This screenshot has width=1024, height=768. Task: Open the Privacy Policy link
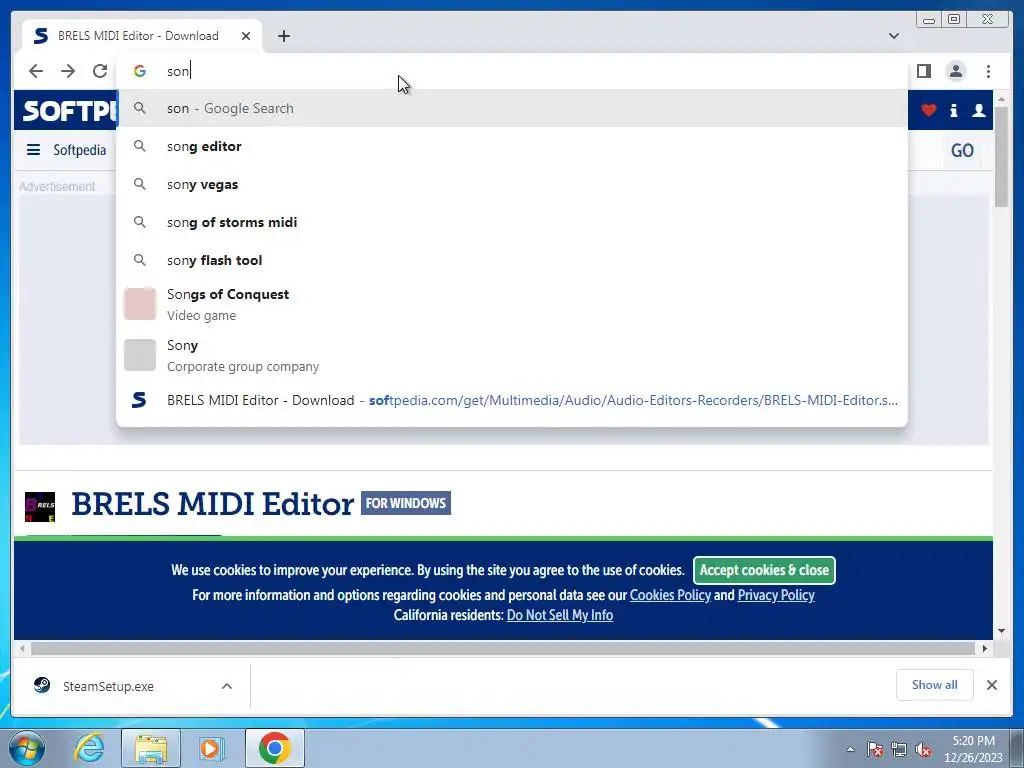776,595
